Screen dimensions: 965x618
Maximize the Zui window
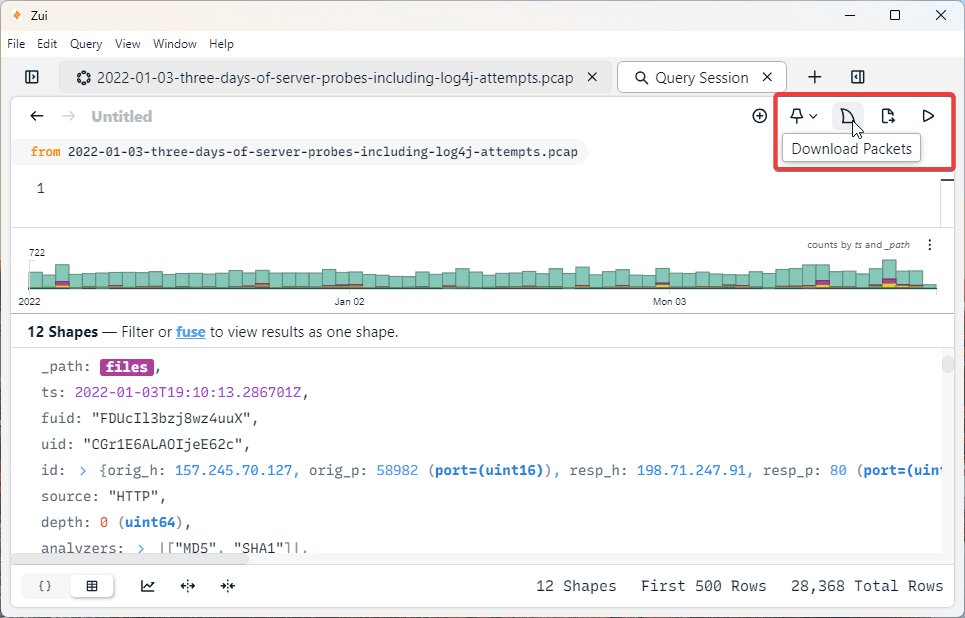click(895, 15)
